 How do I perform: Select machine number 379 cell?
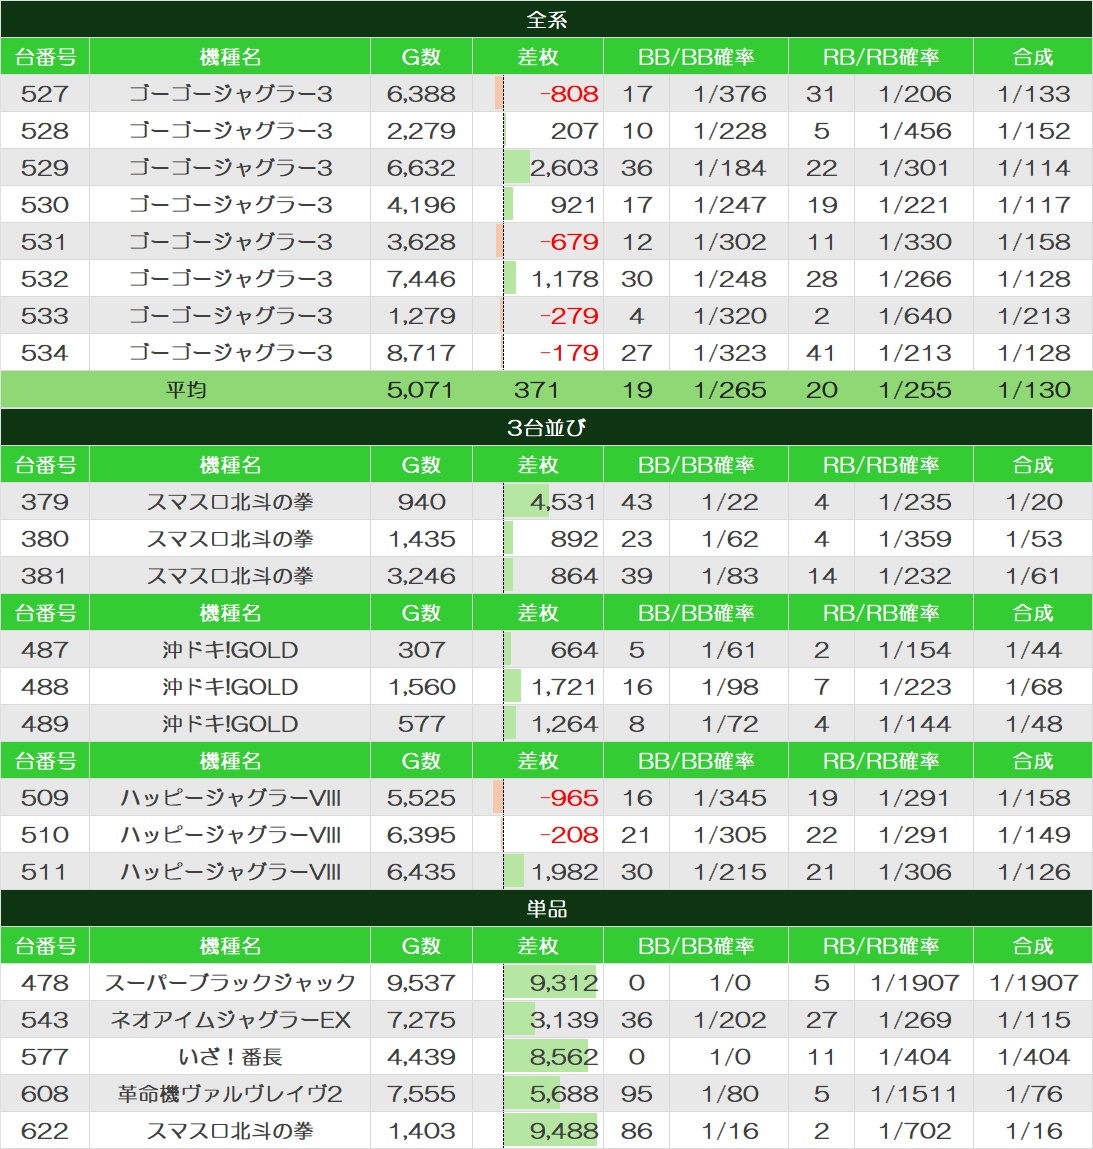(x=45, y=502)
